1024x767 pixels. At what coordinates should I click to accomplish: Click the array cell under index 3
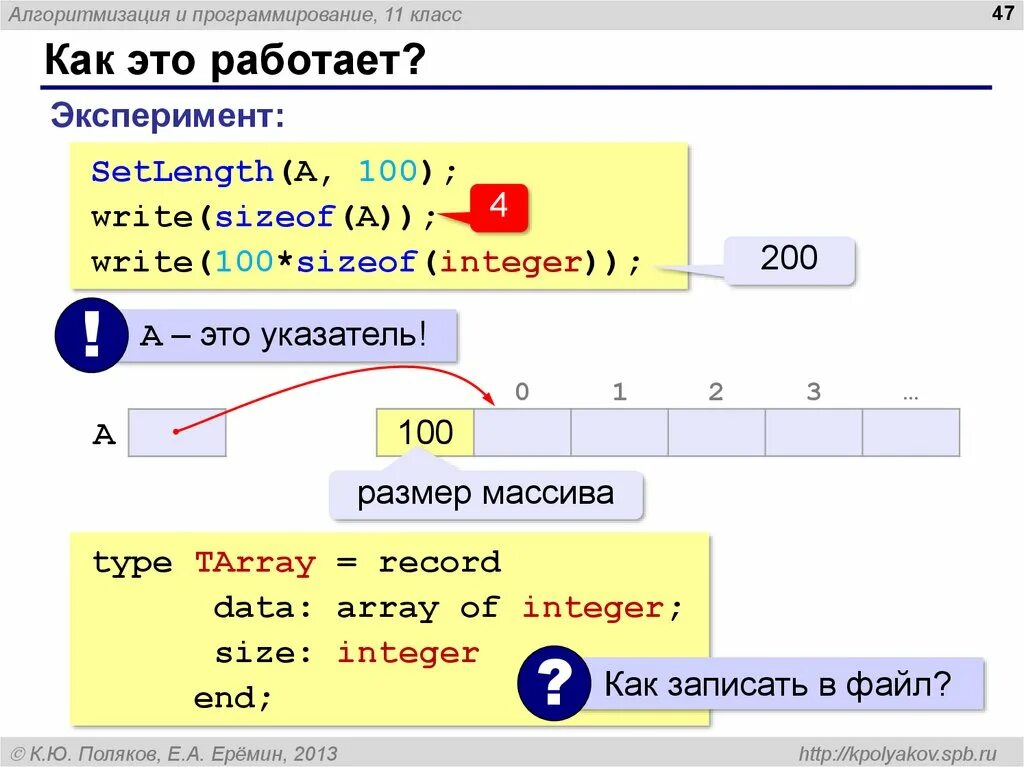(814, 432)
